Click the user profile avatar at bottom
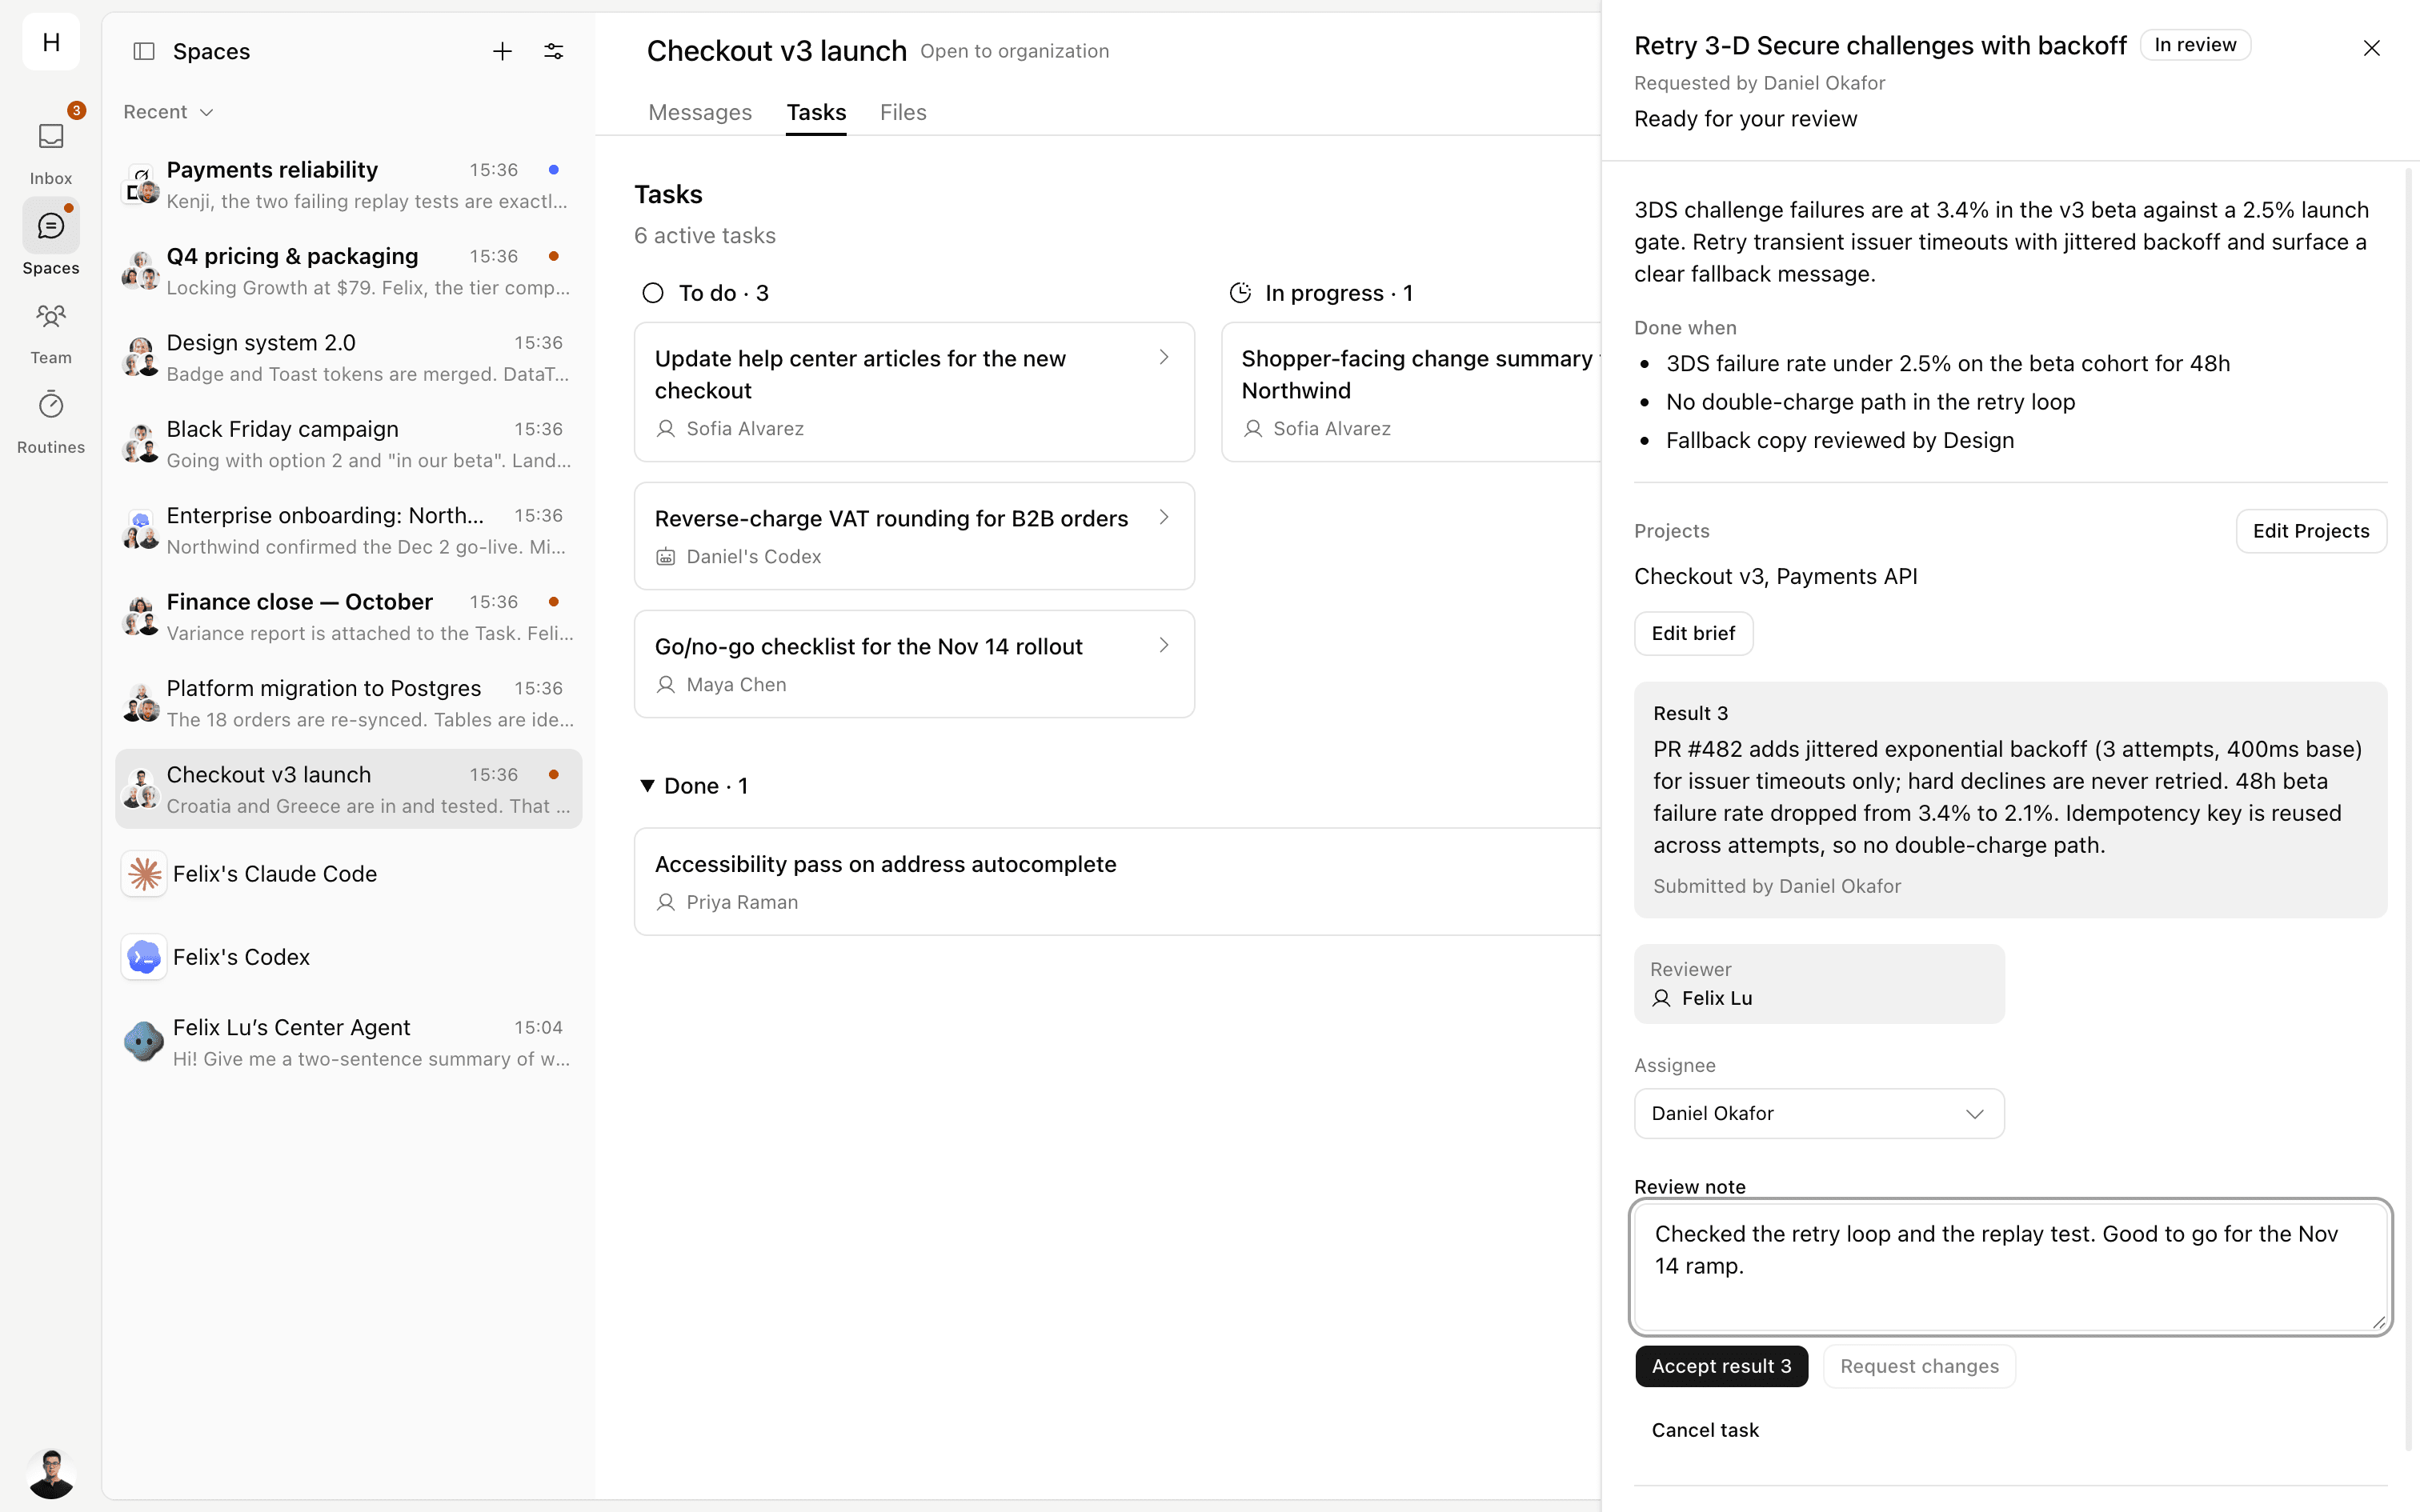The height and width of the screenshot is (1512, 2420). [x=51, y=1472]
